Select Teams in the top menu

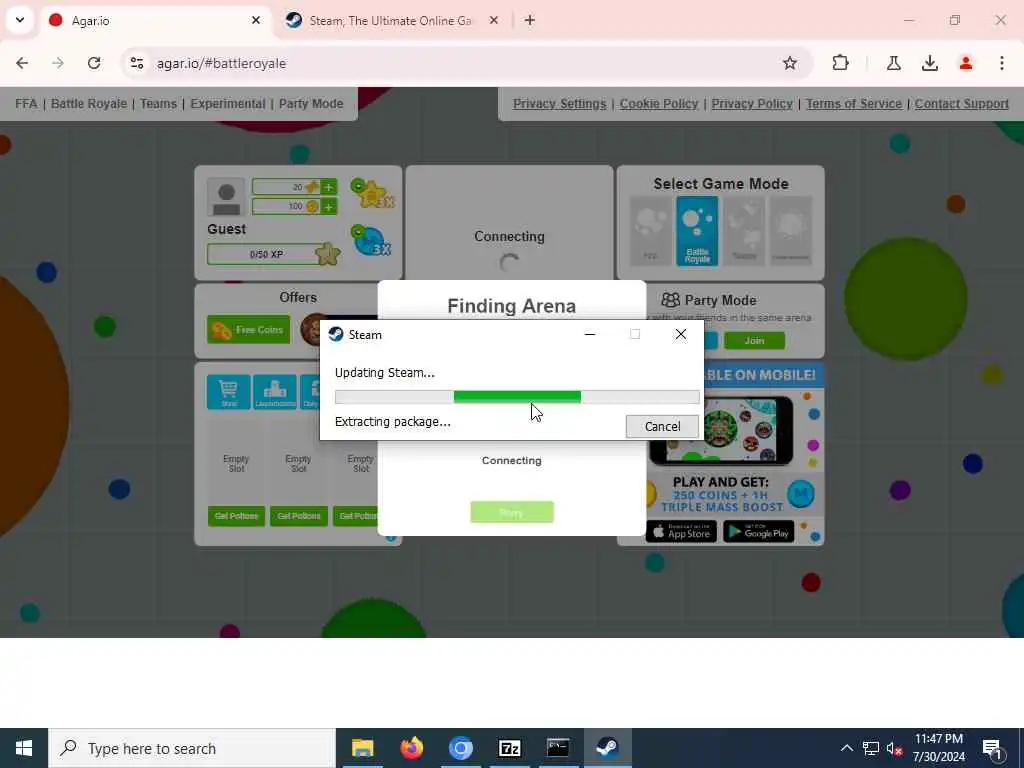click(x=158, y=104)
